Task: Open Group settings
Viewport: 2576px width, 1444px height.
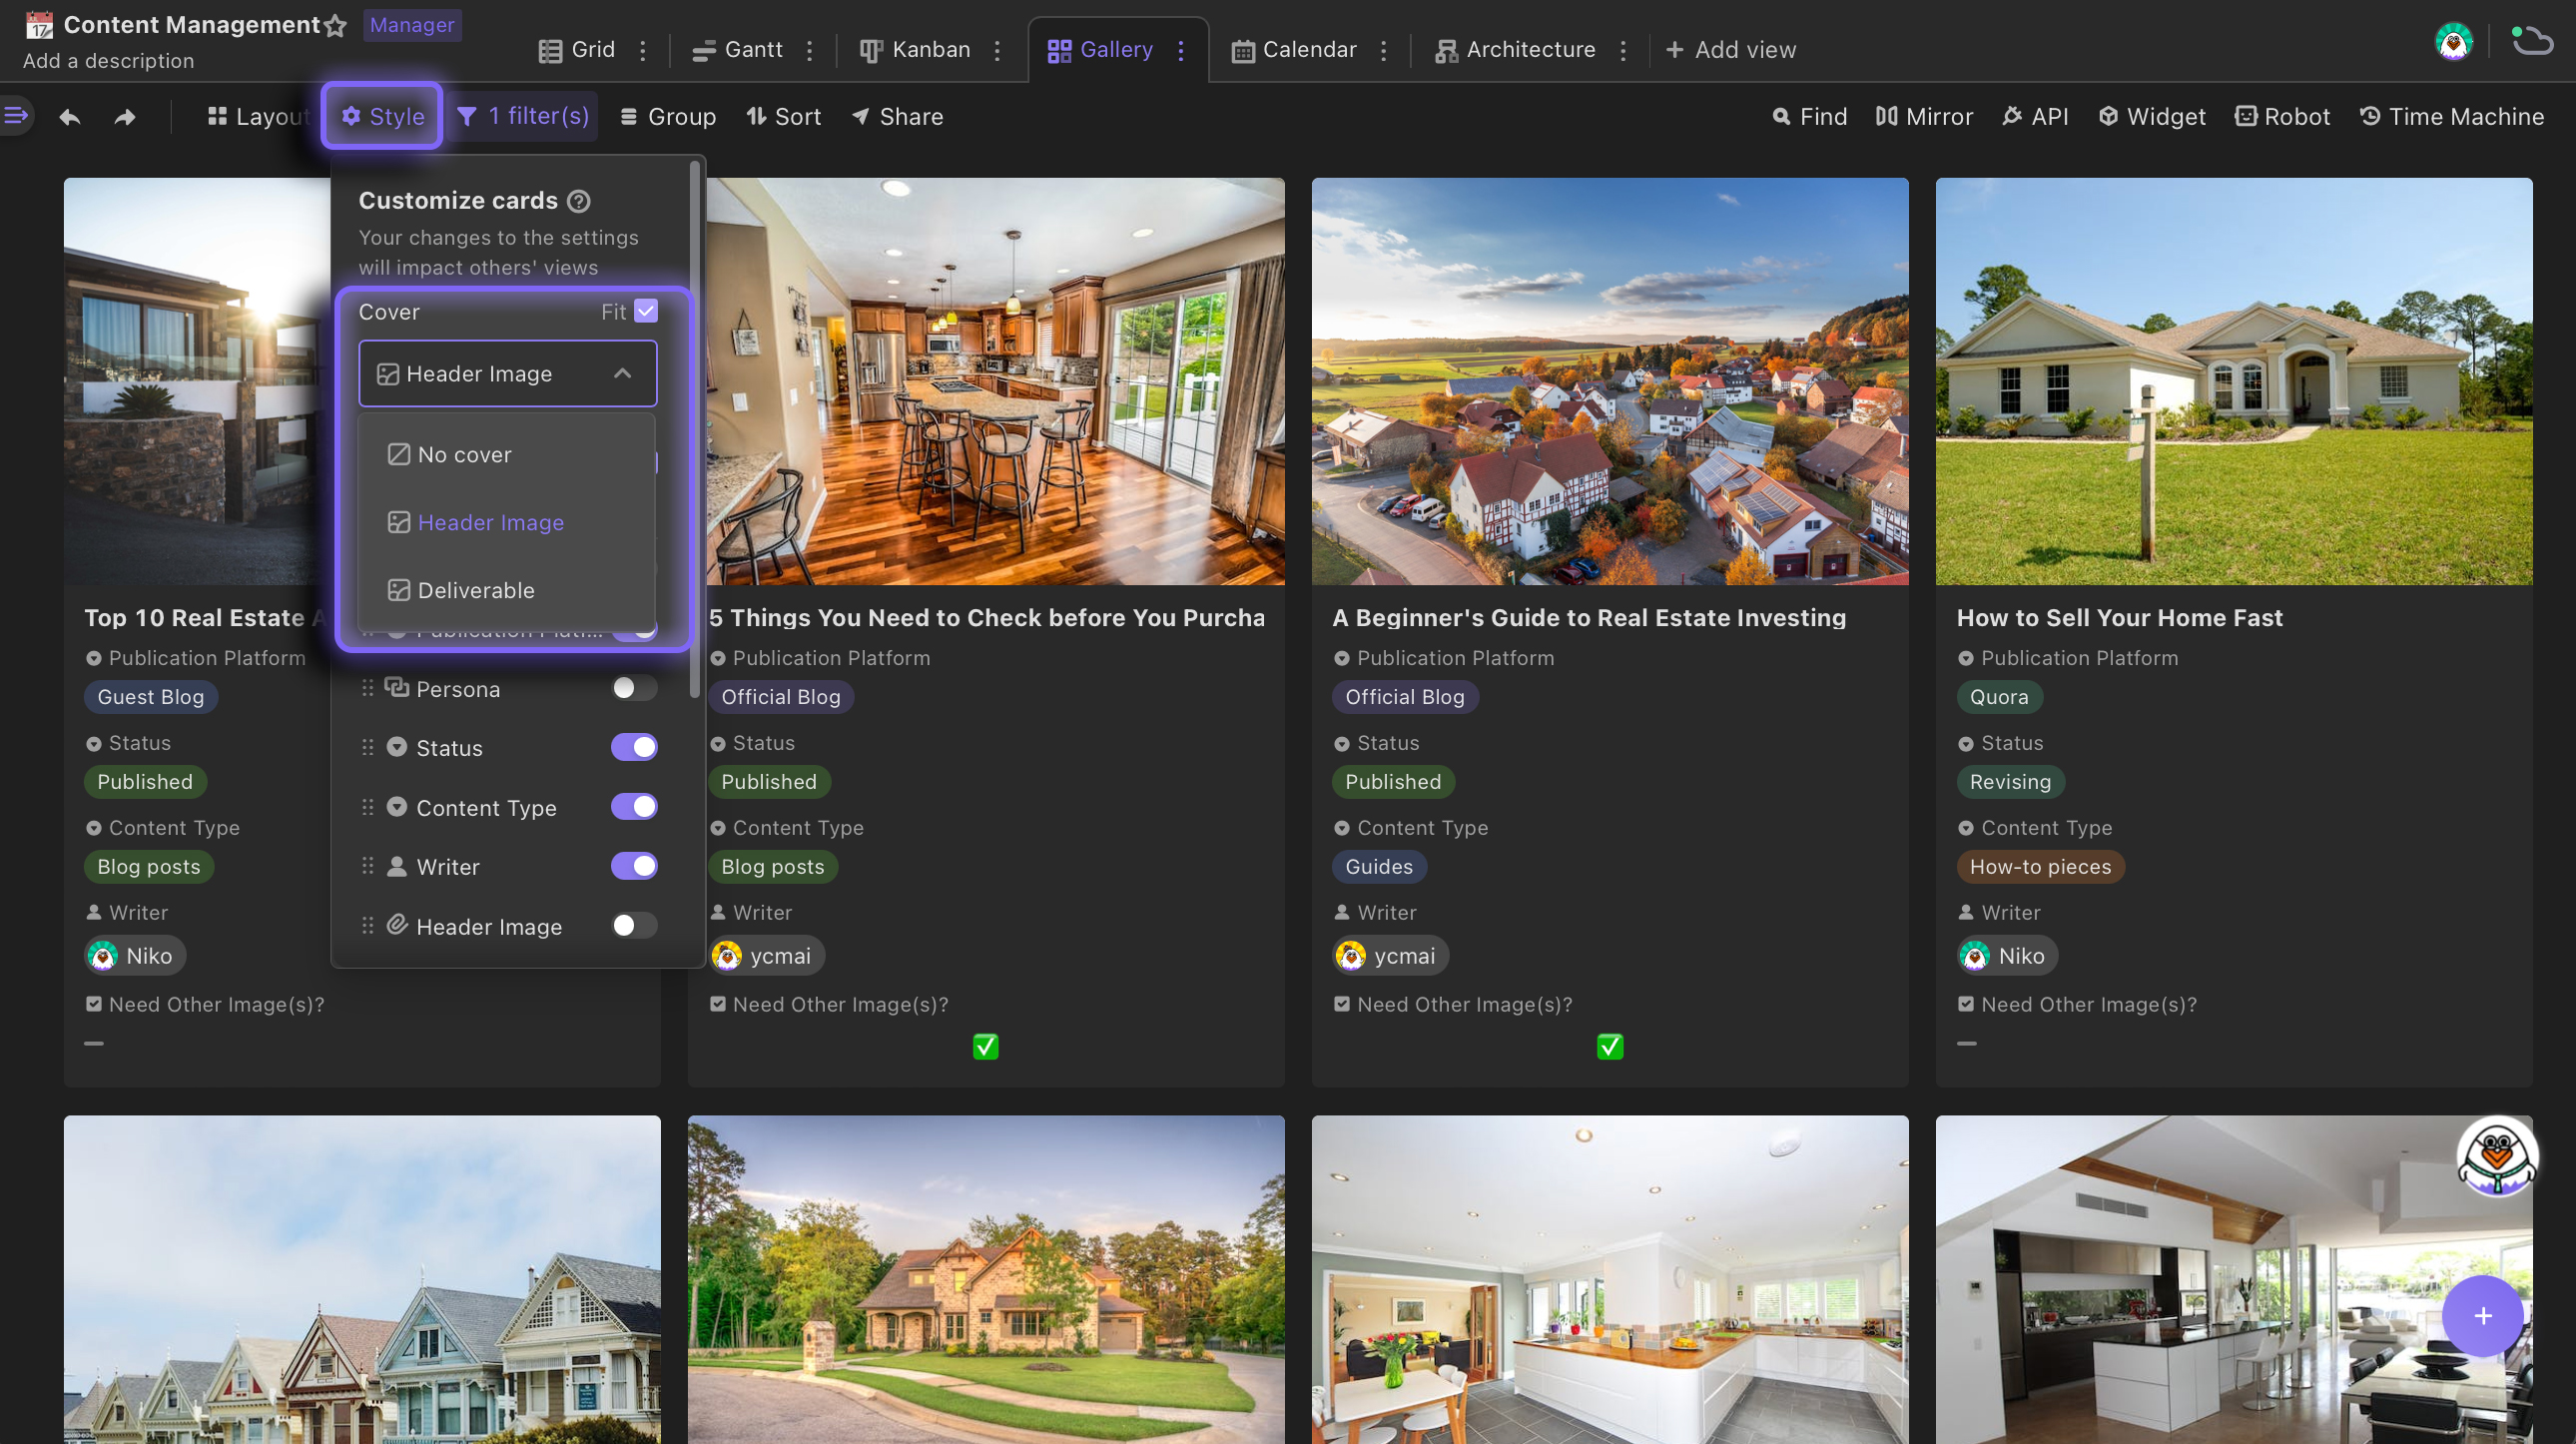Action: tap(668, 117)
